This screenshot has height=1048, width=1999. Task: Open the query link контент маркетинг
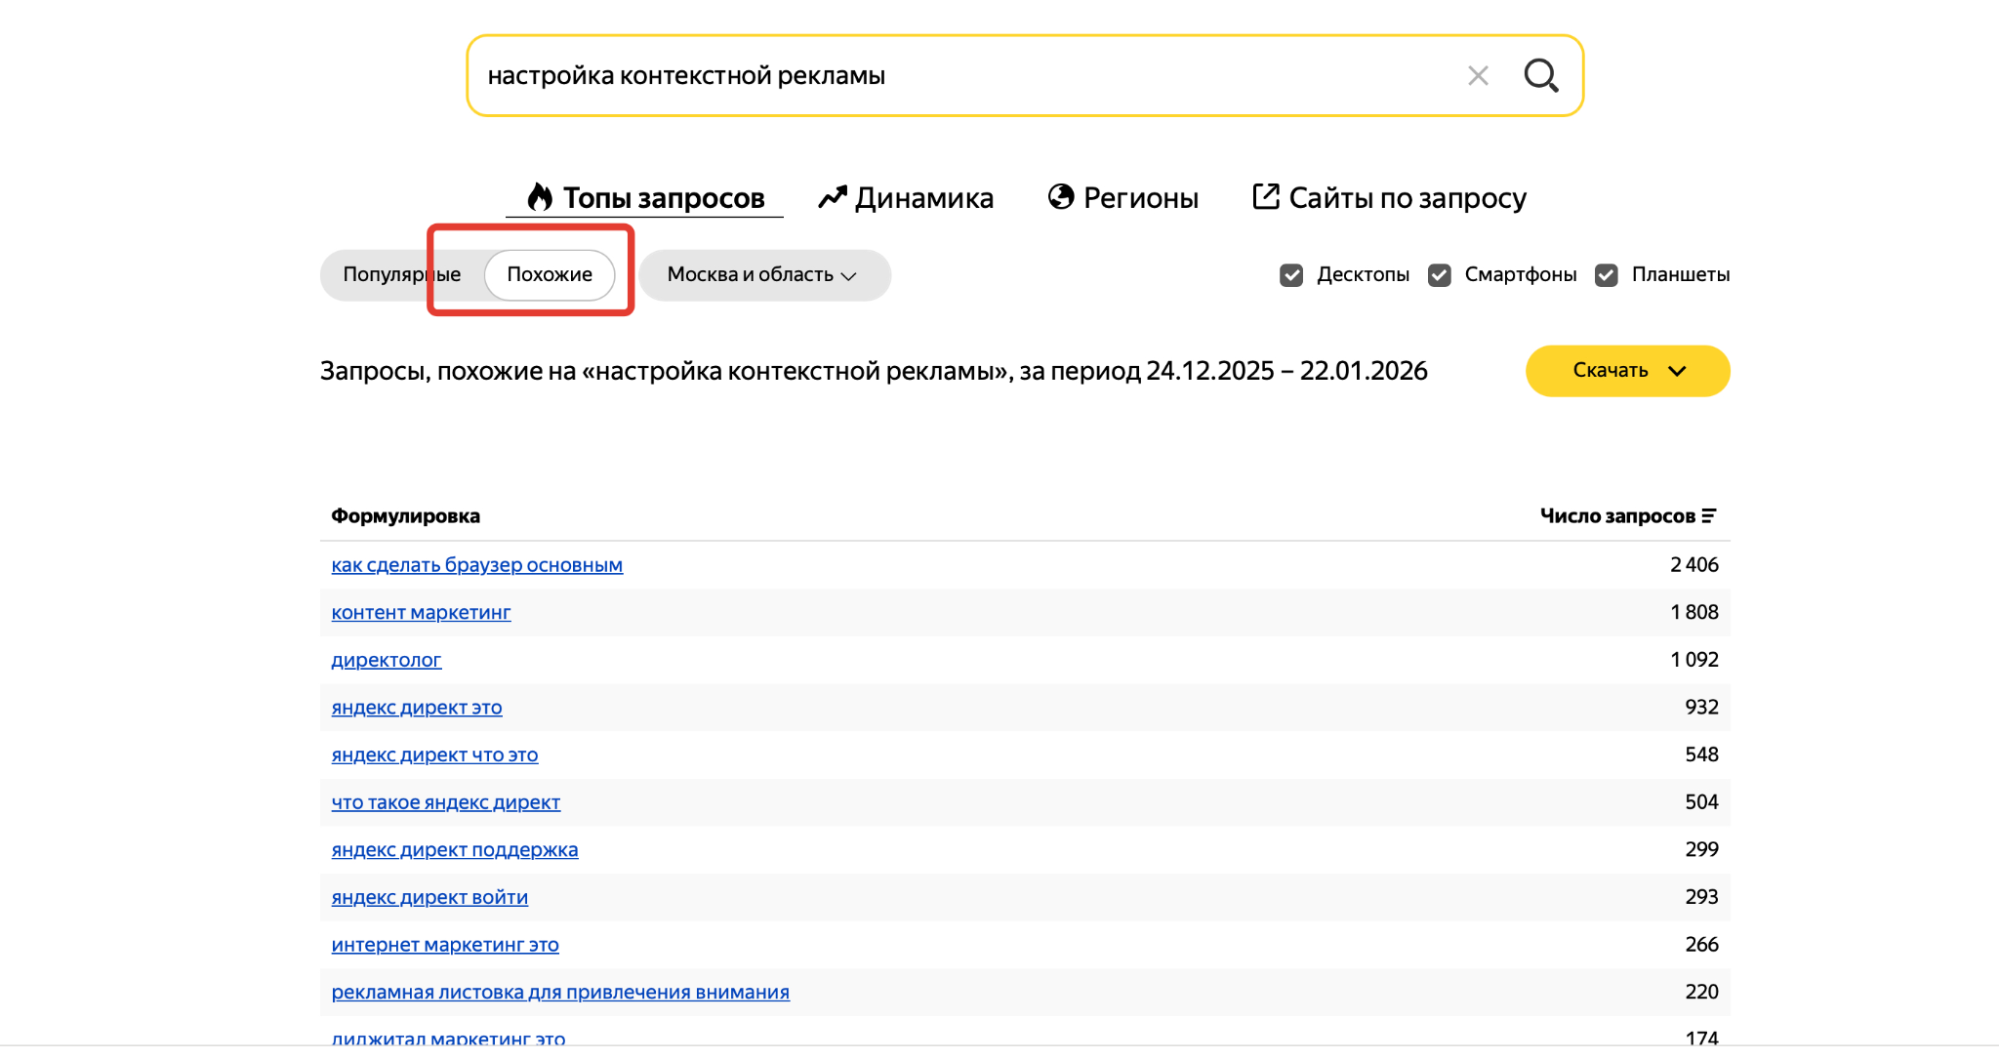click(421, 612)
